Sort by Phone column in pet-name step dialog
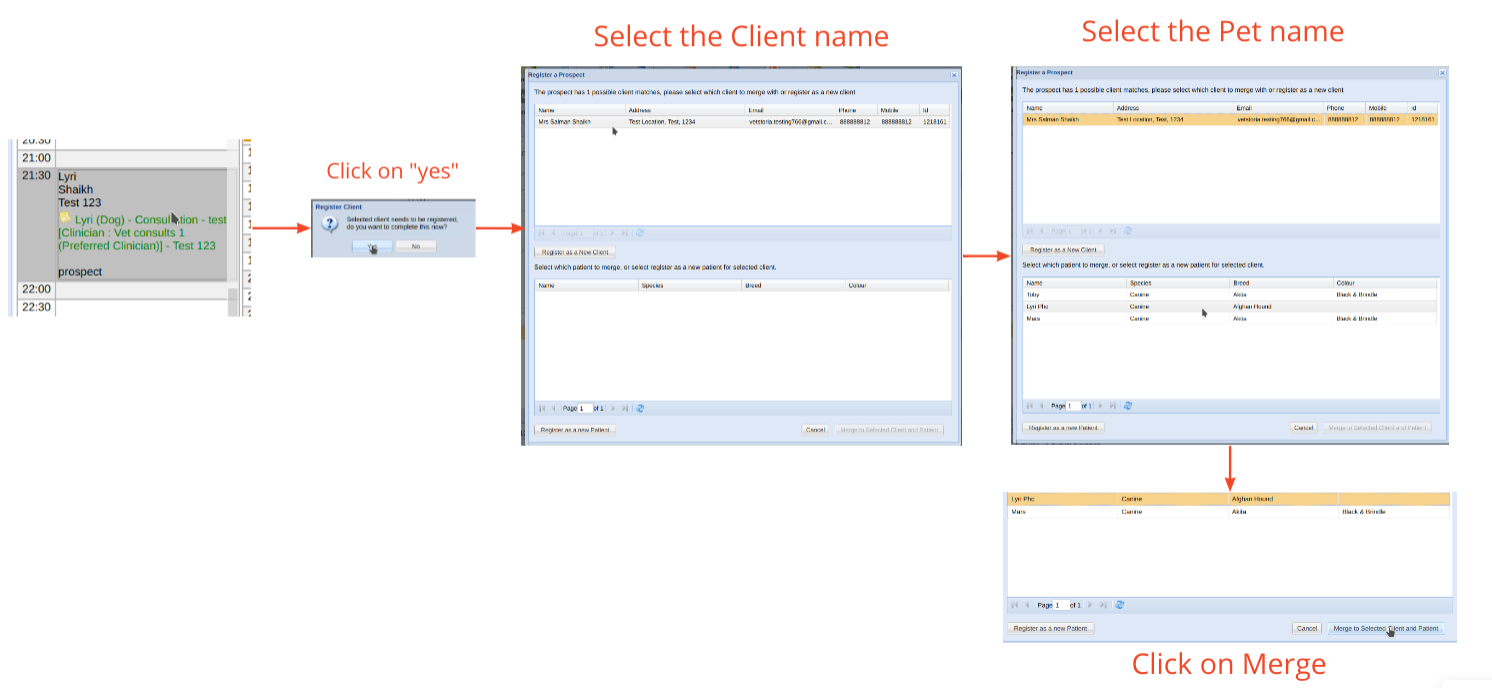This screenshot has height=688, width=1492. (x=1345, y=107)
